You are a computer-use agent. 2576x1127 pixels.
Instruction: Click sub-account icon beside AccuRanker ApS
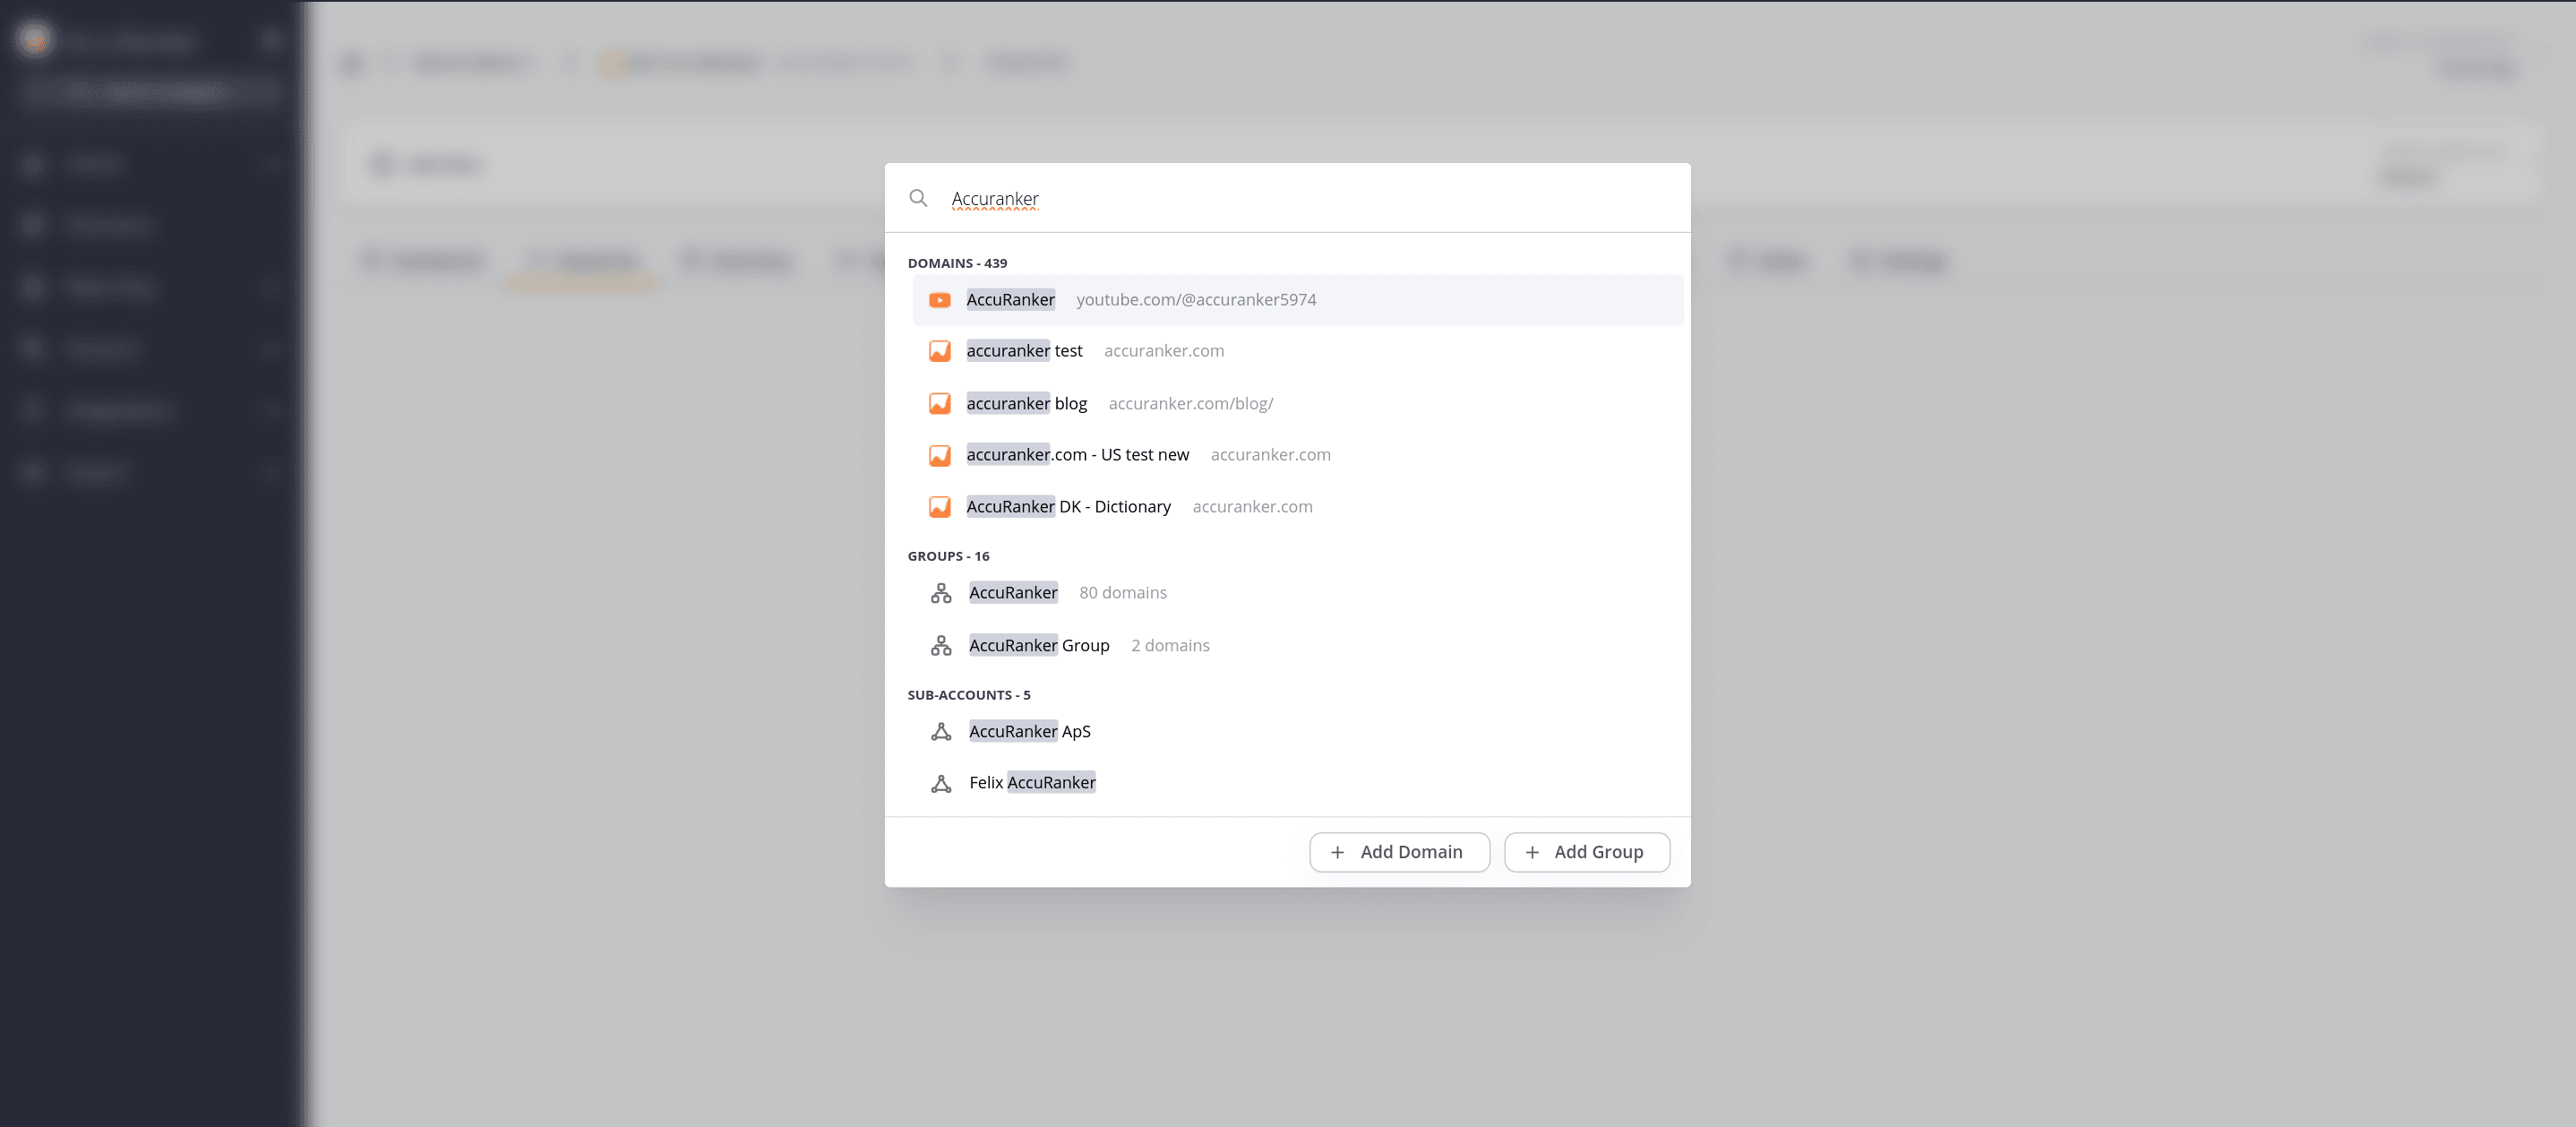(x=941, y=732)
